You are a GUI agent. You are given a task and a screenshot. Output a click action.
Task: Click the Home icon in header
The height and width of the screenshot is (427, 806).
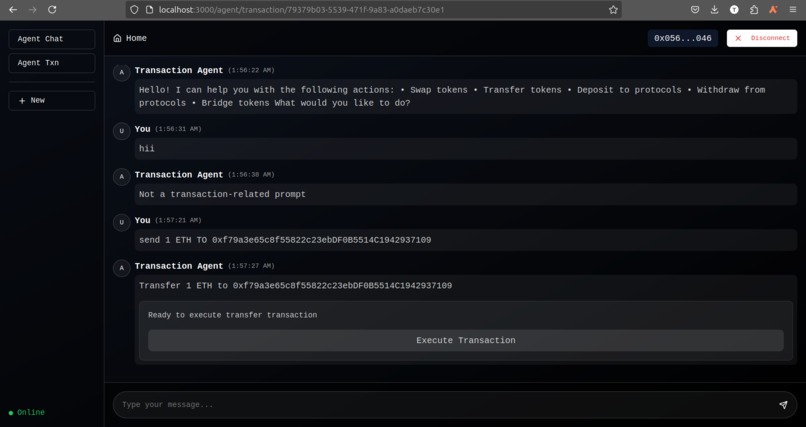click(117, 38)
